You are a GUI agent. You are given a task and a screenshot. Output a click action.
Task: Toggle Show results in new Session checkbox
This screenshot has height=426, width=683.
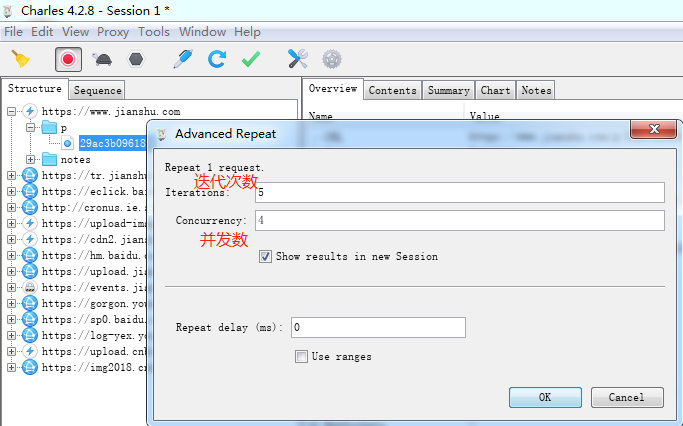265,256
